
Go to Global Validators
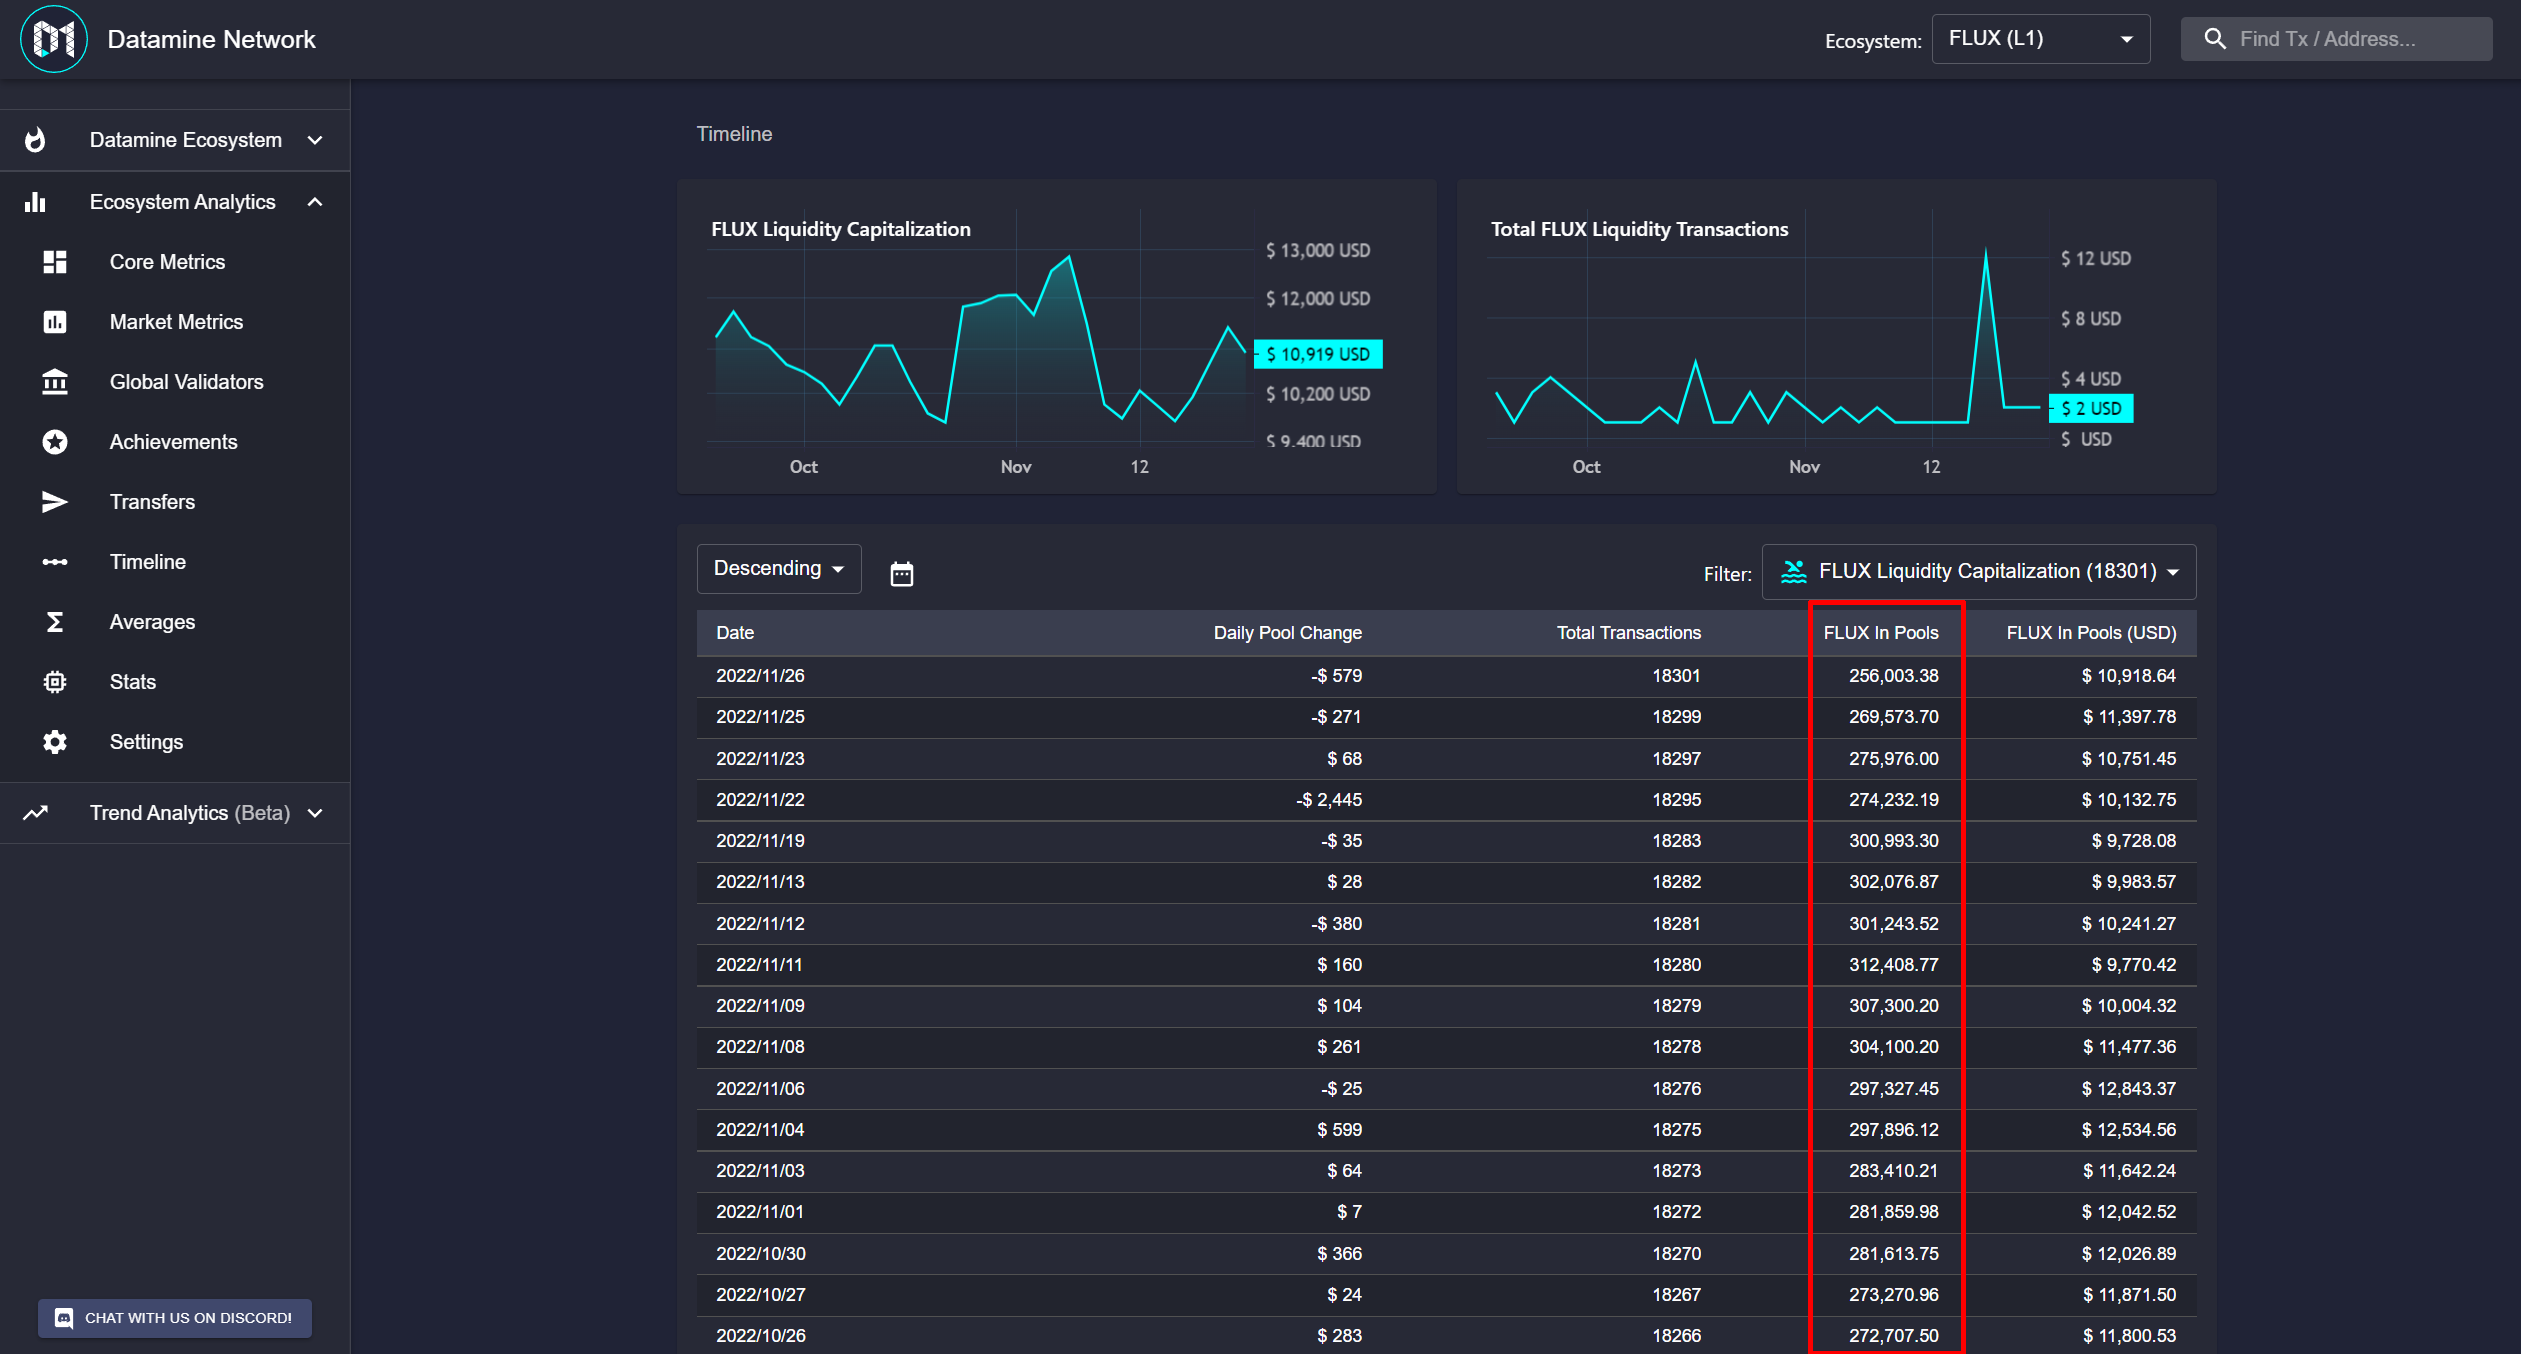(x=186, y=382)
